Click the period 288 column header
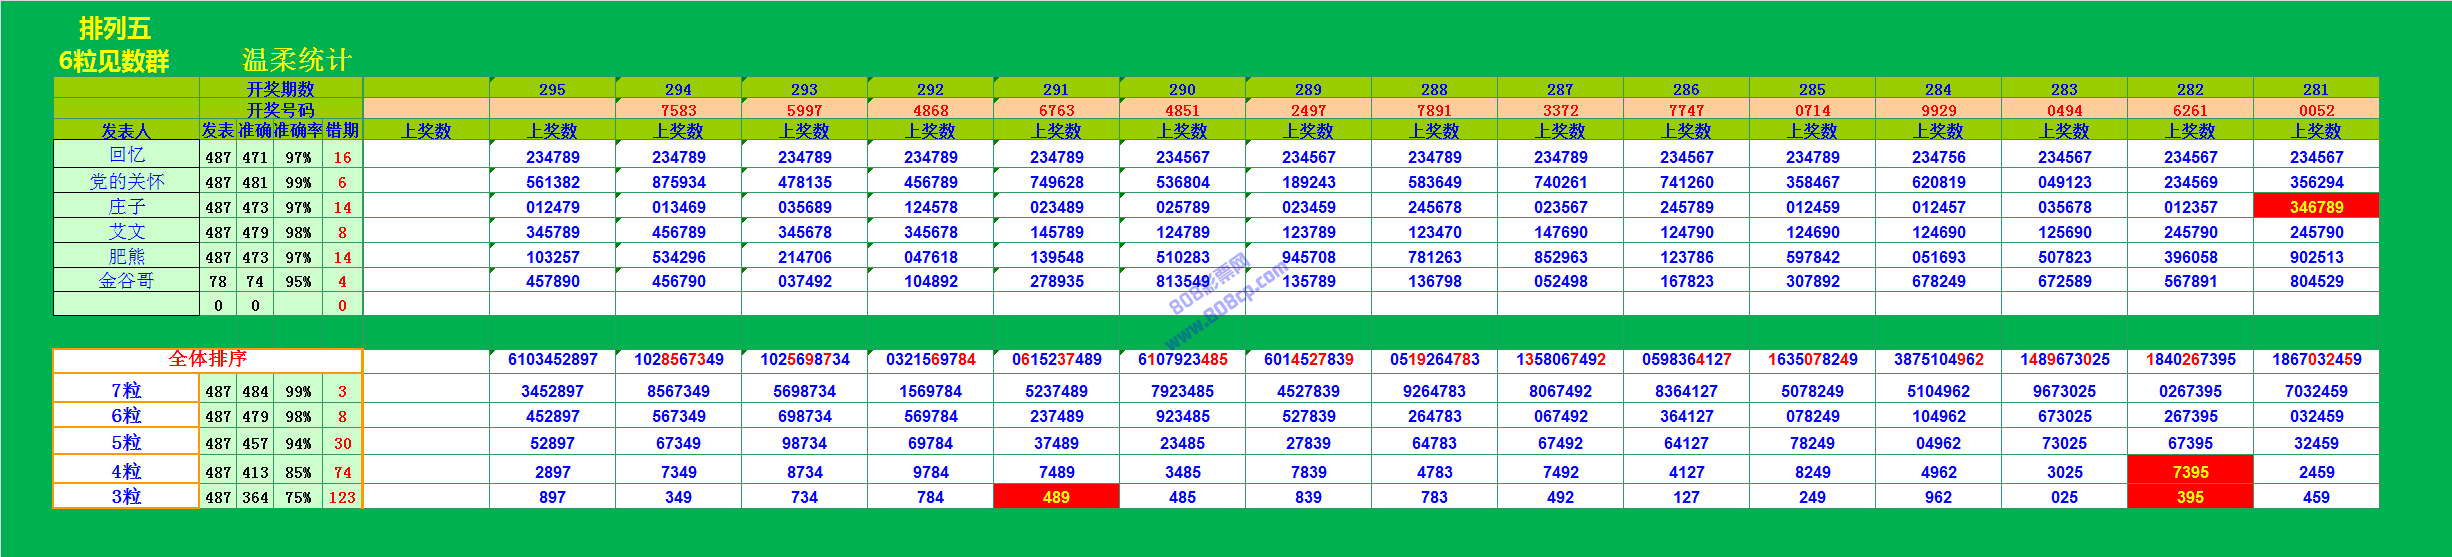The image size is (2452, 557). click(1434, 89)
